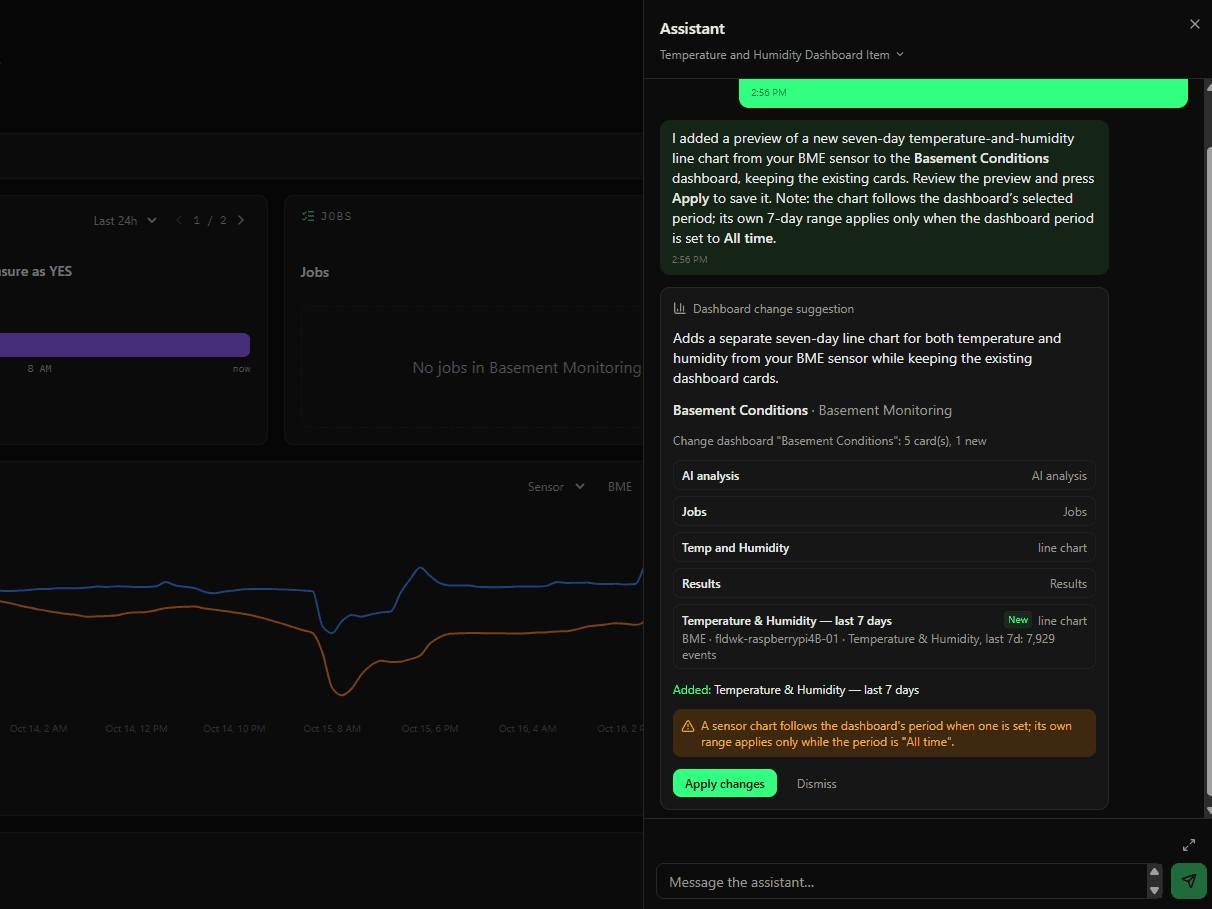Click the Basement Conditions heading in the suggestion card
1212x909 pixels.
click(740, 410)
